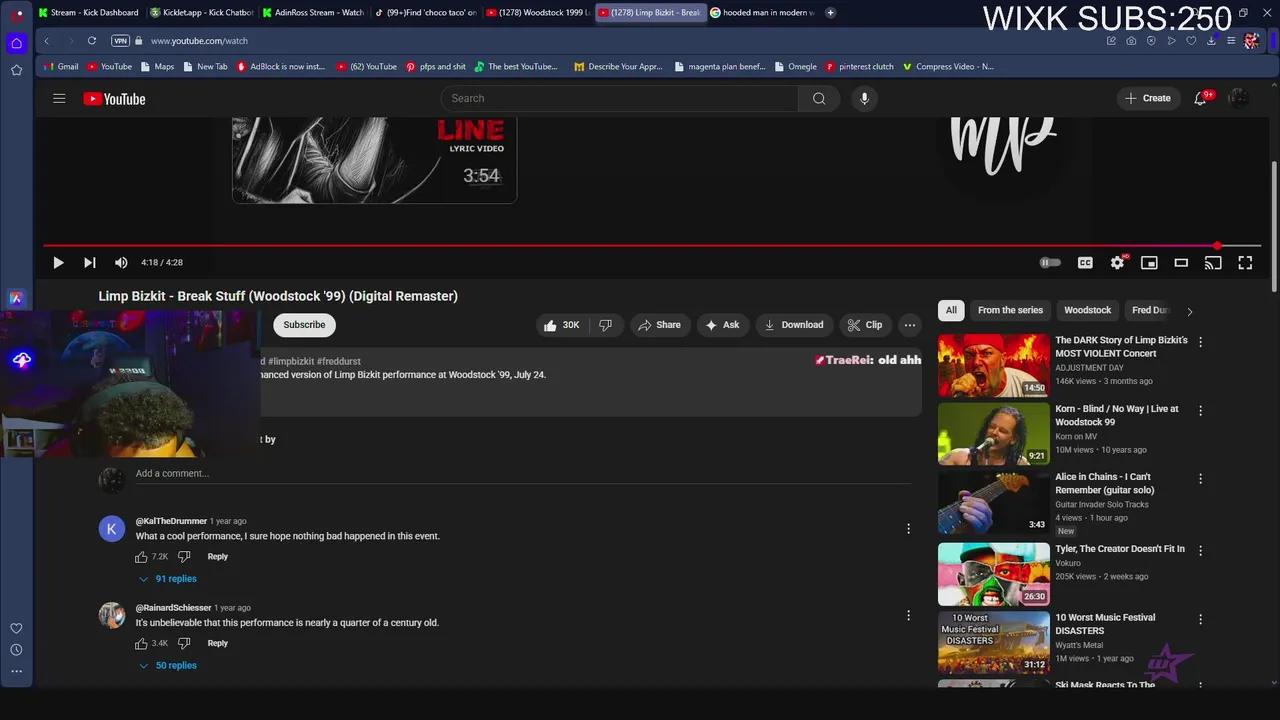The image size is (1280, 720).
Task: Skip to the next video
Action: (x=89, y=263)
